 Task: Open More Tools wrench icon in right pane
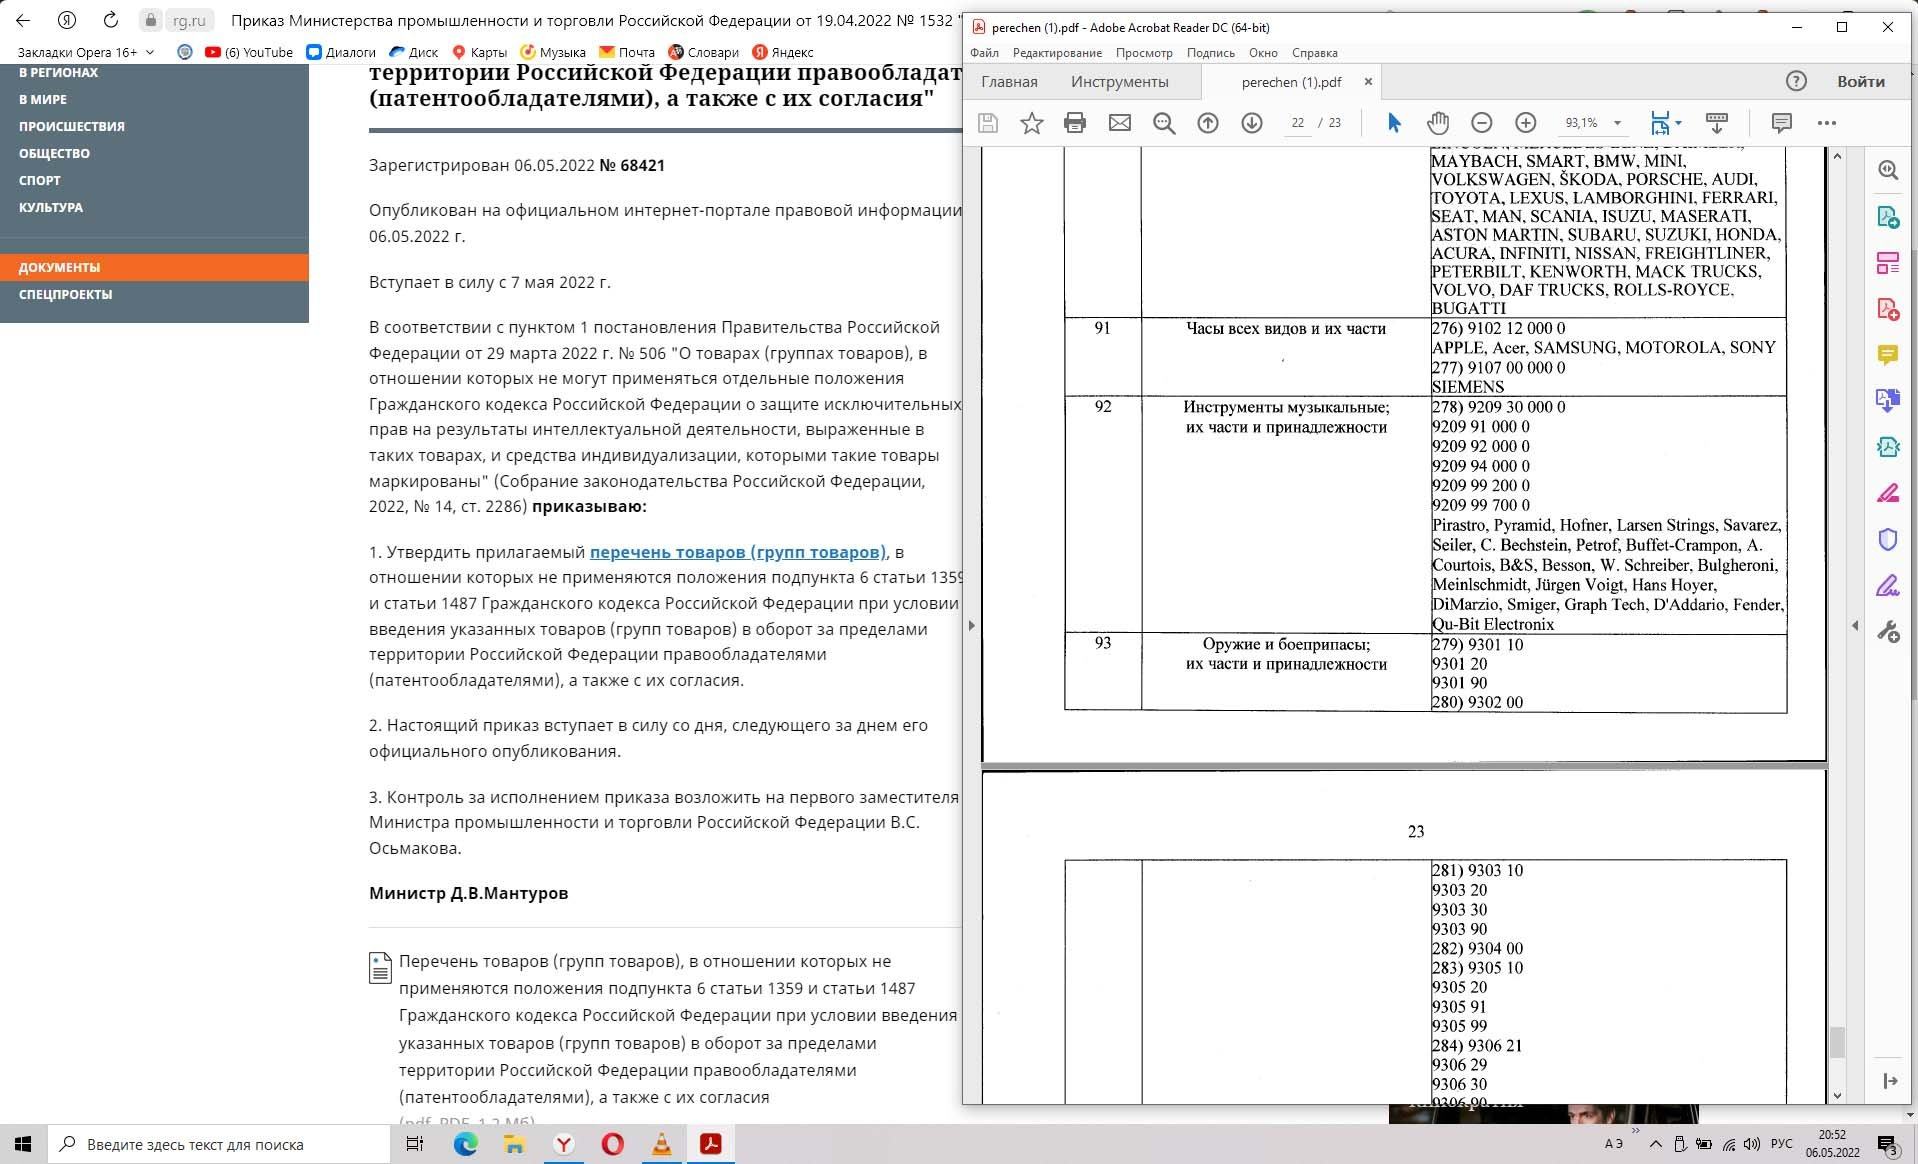[1887, 632]
